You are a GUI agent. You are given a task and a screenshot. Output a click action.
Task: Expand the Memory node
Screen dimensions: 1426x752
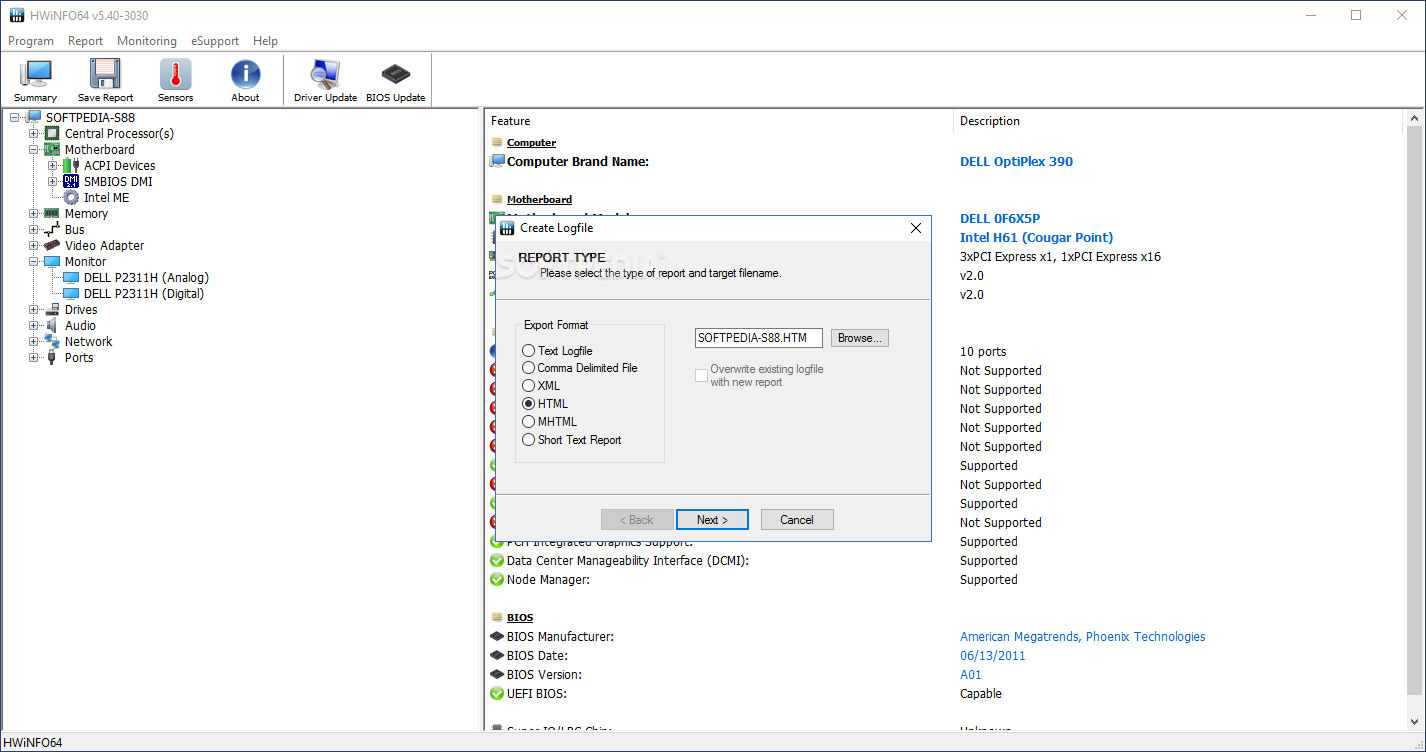pyautogui.click(x=34, y=213)
